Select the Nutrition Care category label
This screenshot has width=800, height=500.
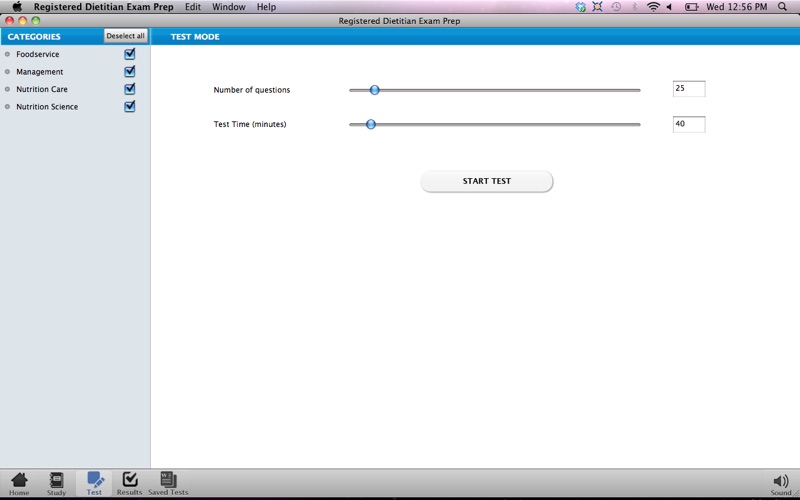[x=42, y=89]
